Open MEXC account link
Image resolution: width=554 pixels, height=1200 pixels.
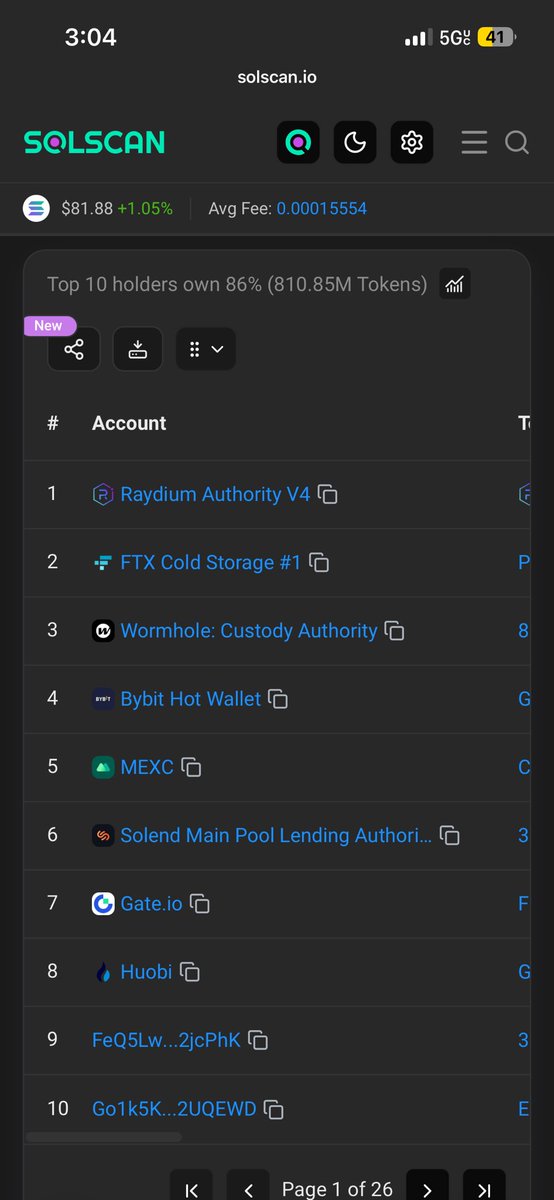tap(147, 767)
